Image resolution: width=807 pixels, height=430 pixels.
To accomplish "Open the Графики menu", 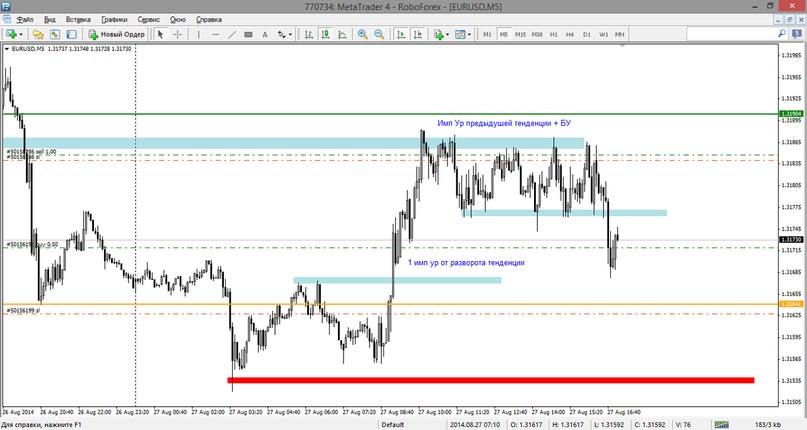I will pyautogui.click(x=114, y=19).
